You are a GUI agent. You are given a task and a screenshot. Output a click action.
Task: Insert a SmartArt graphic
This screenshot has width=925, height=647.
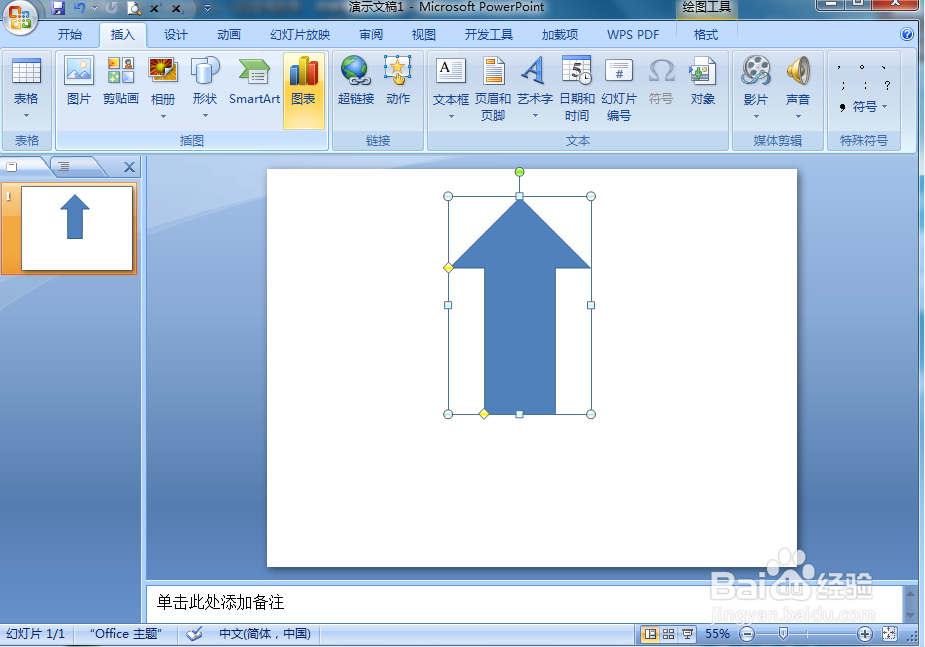tap(254, 82)
